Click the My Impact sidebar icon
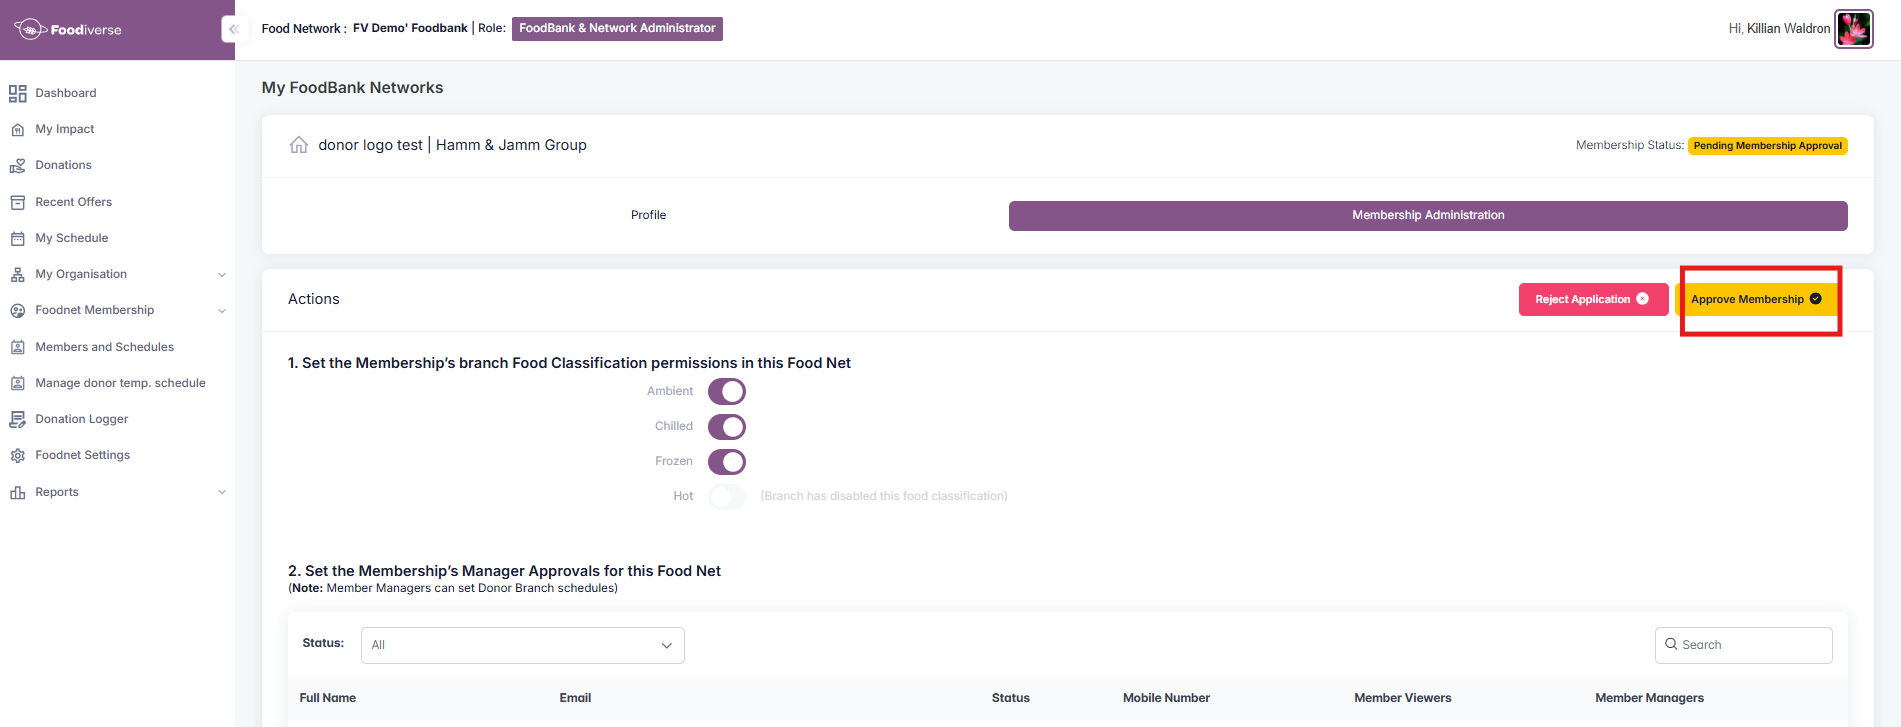The image size is (1901, 727). pyautogui.click(x=17, y=129)
